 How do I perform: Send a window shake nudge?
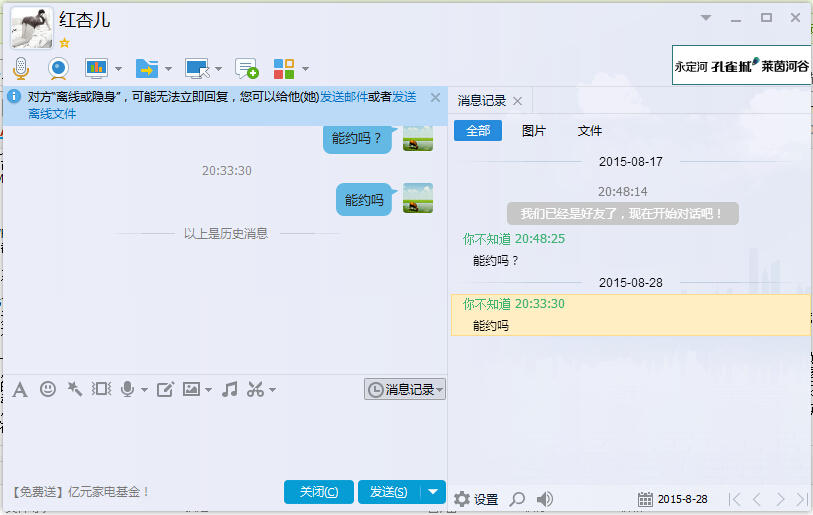pyautogui.click(x=102, y=388)
